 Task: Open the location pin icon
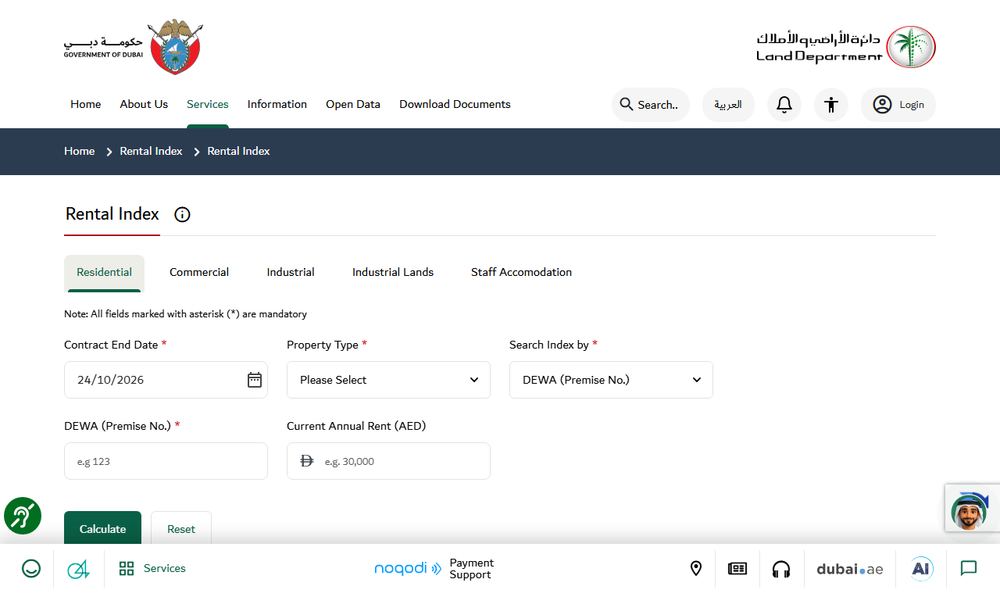[696, 568]
